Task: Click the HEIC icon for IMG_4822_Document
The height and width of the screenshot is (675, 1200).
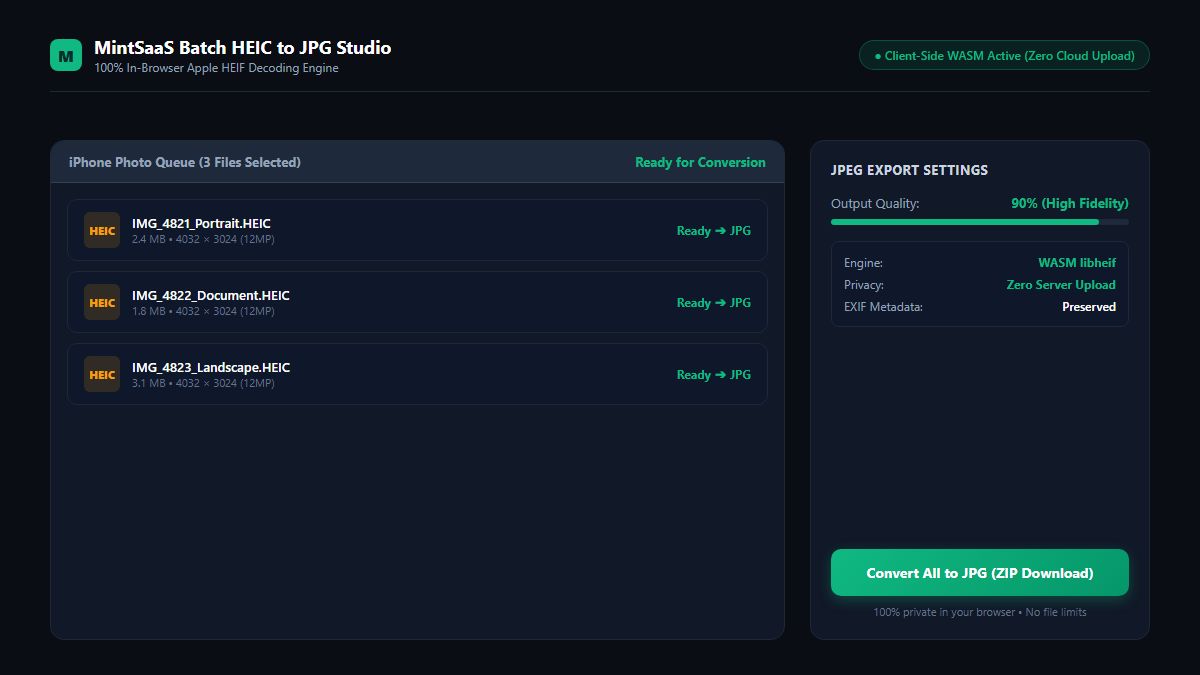Action: [102, 302]
